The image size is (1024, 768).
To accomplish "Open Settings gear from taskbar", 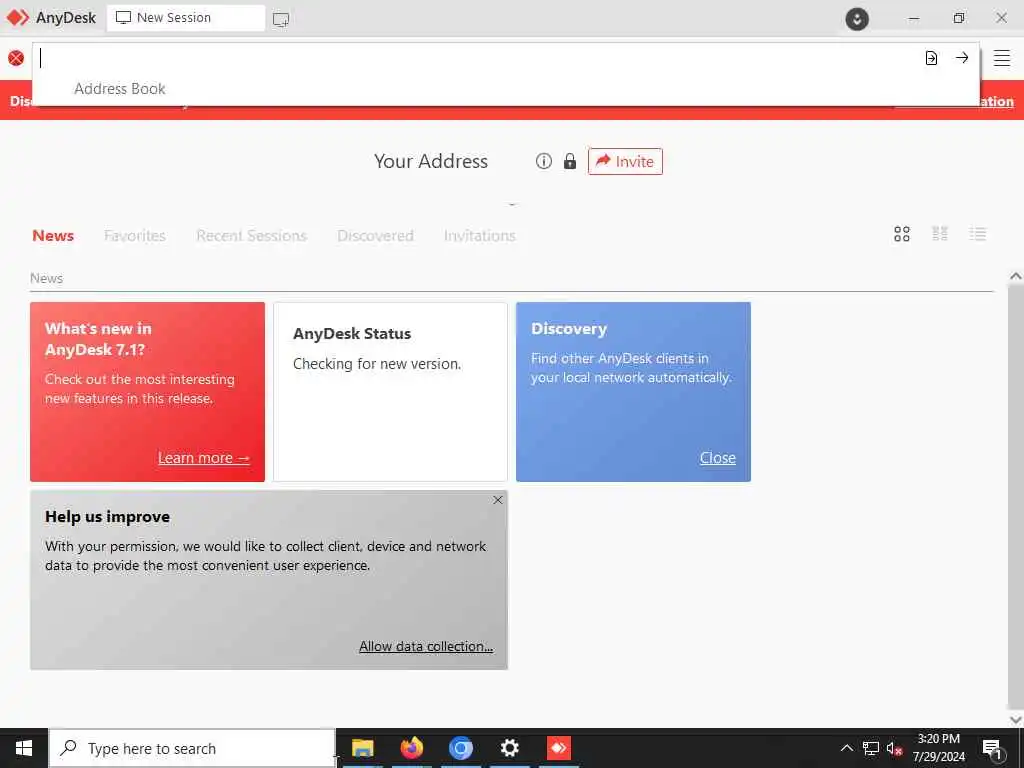I will pos(509,748).
